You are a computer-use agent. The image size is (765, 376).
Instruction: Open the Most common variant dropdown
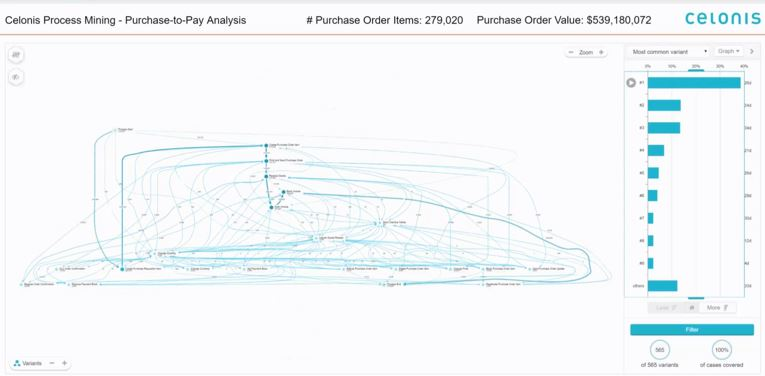point(670,52)
